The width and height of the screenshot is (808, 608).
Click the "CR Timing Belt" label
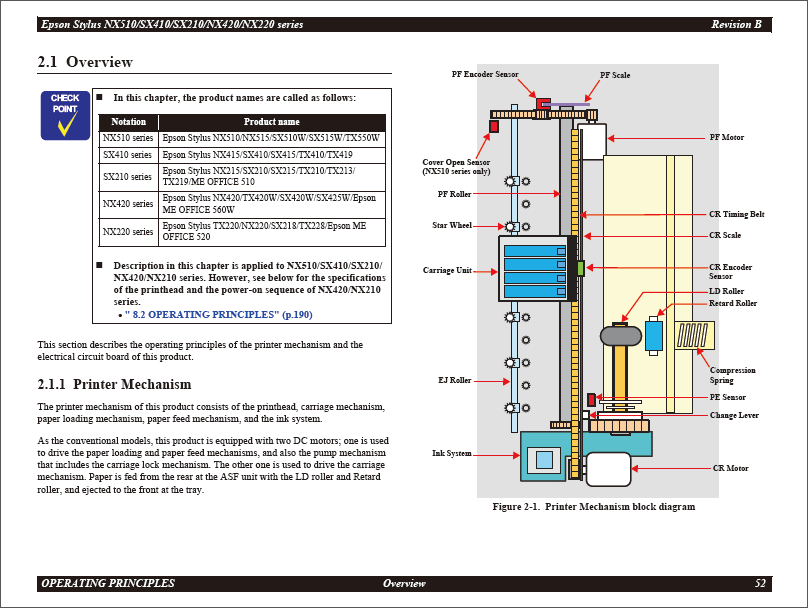coord(736,214)
